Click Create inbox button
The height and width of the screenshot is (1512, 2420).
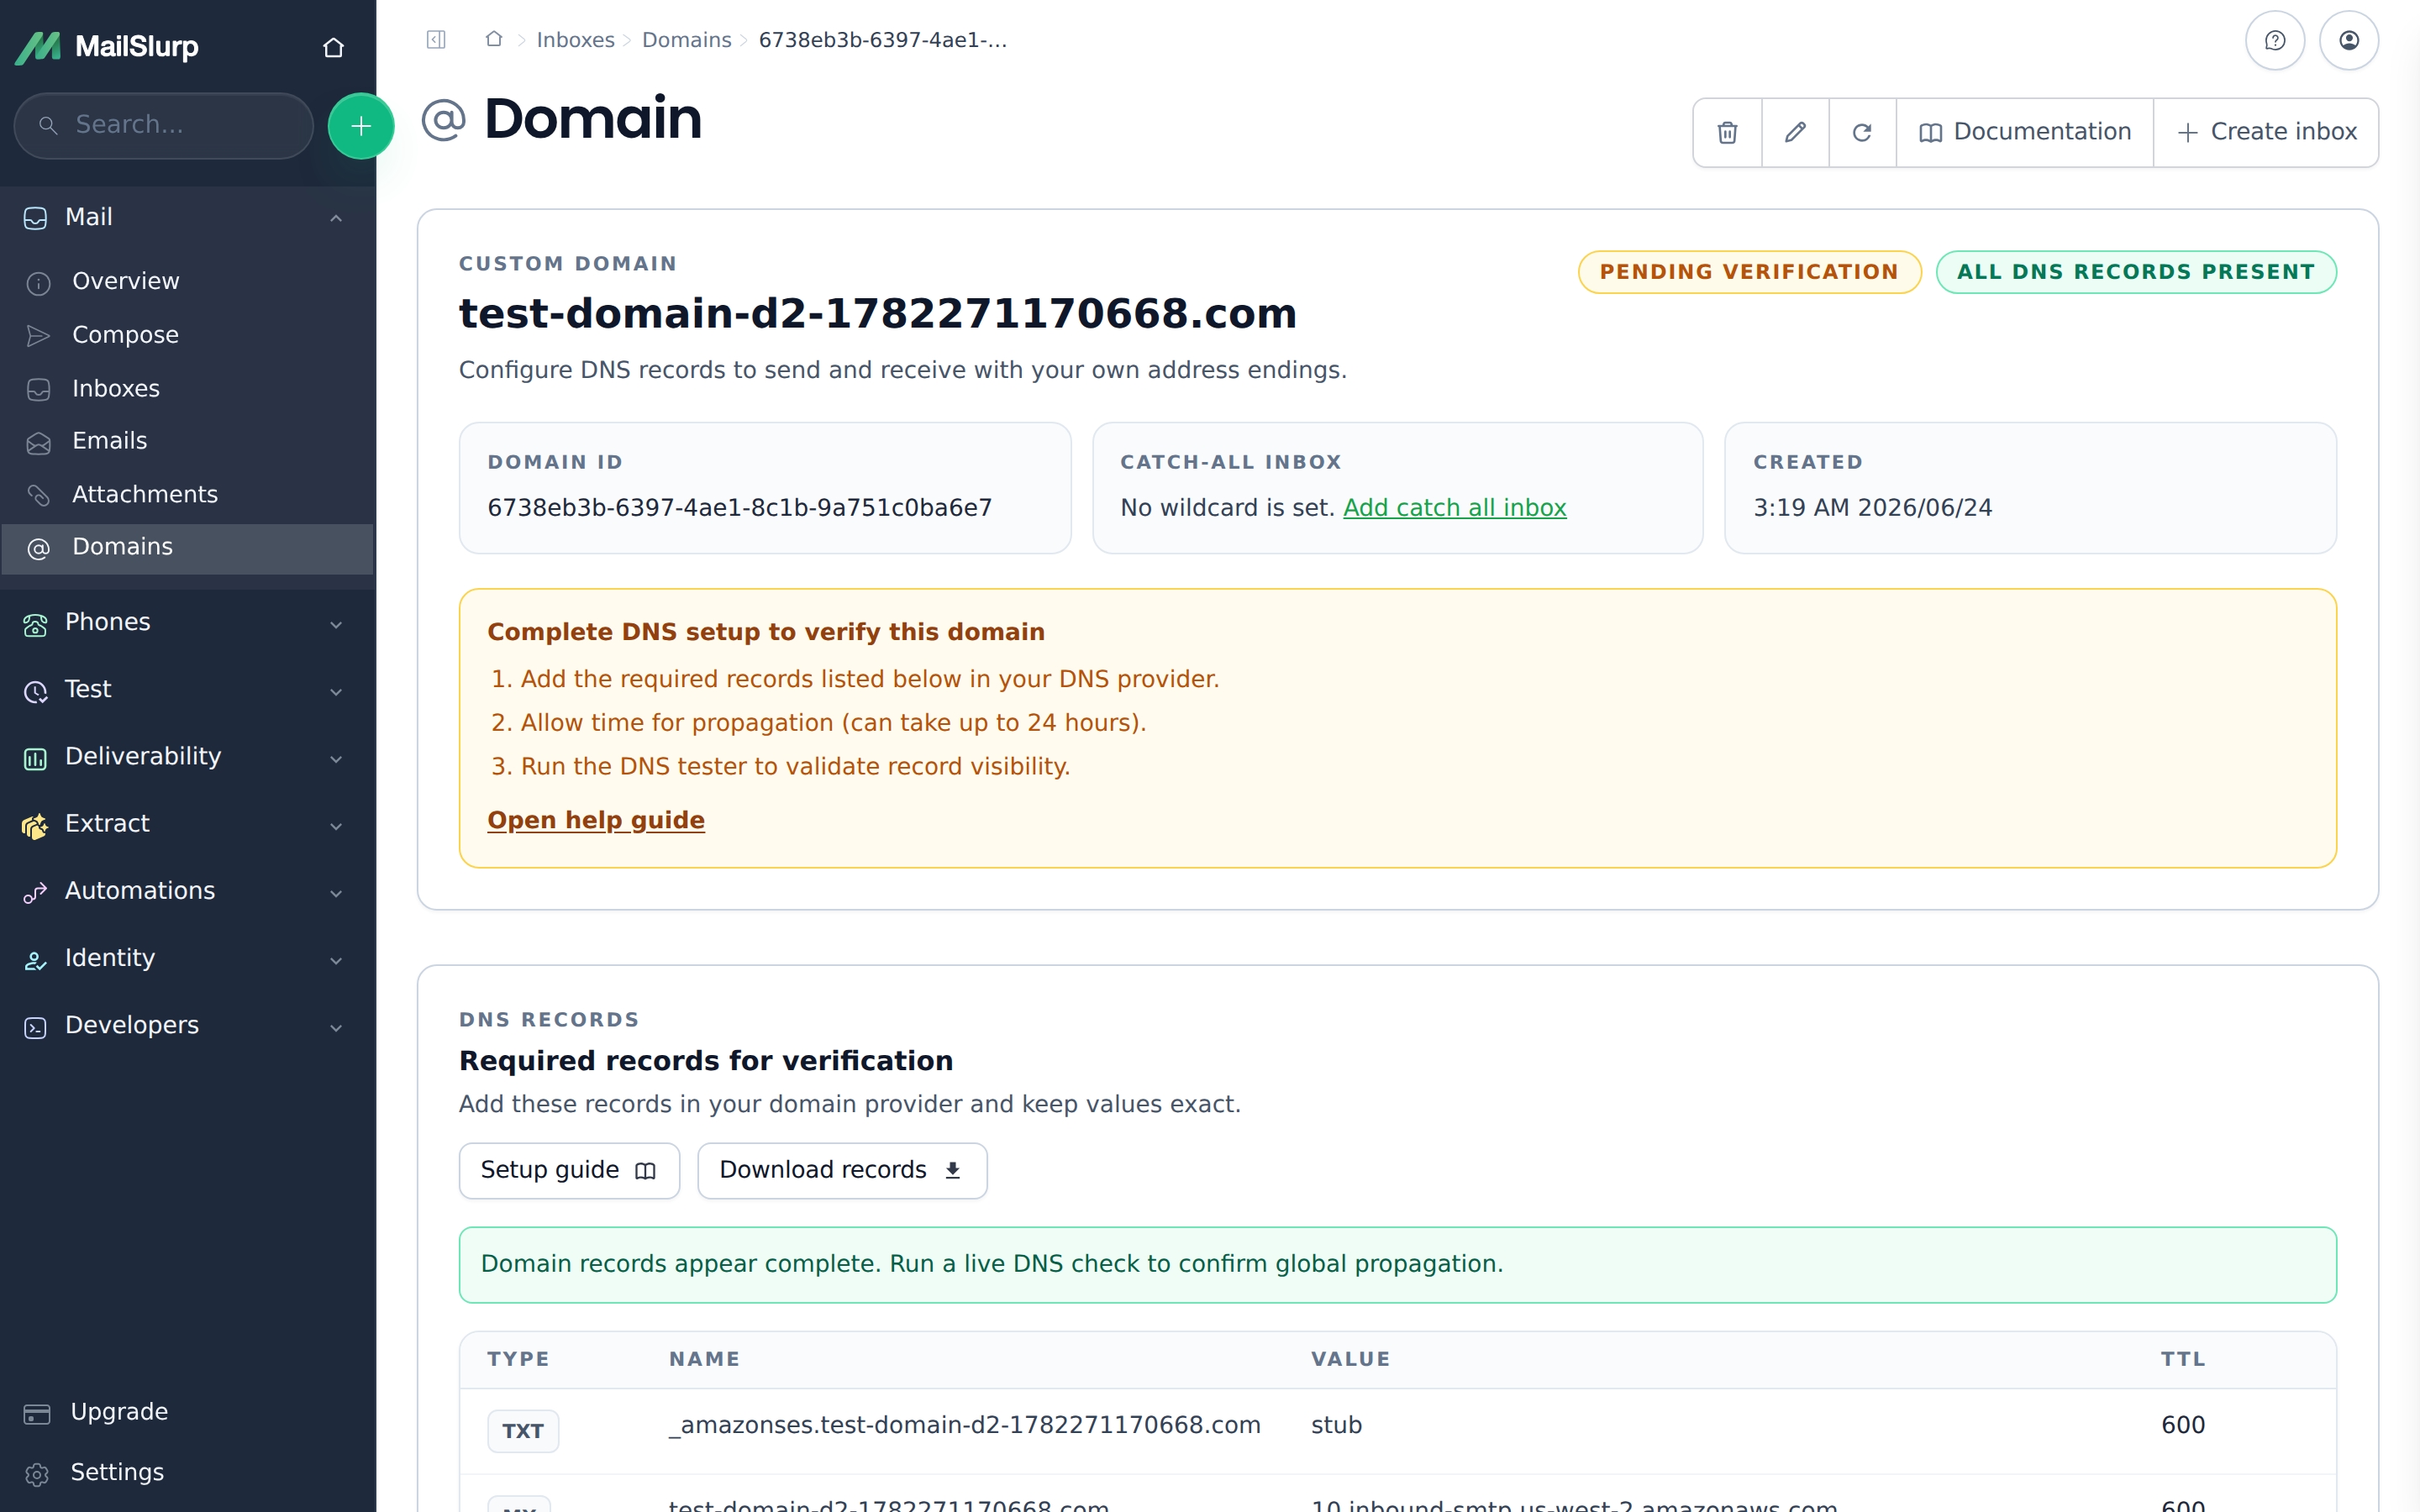[2266, 132]
